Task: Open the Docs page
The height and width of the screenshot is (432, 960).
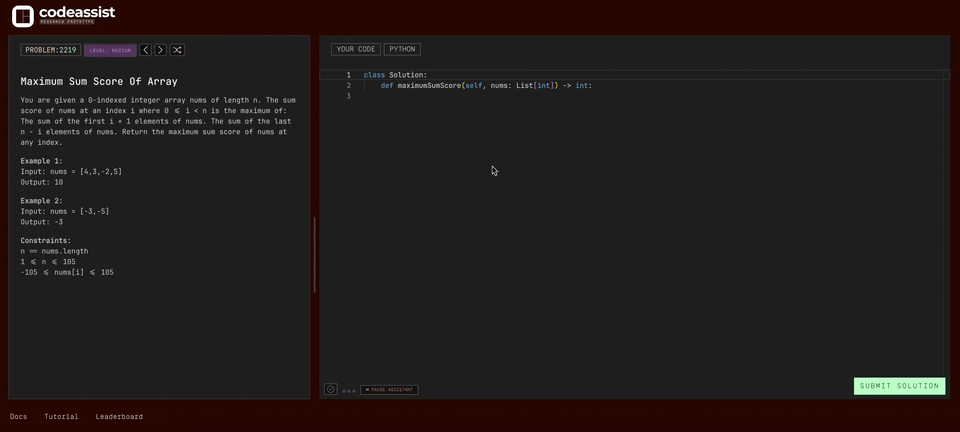Action: click(18, 417)
